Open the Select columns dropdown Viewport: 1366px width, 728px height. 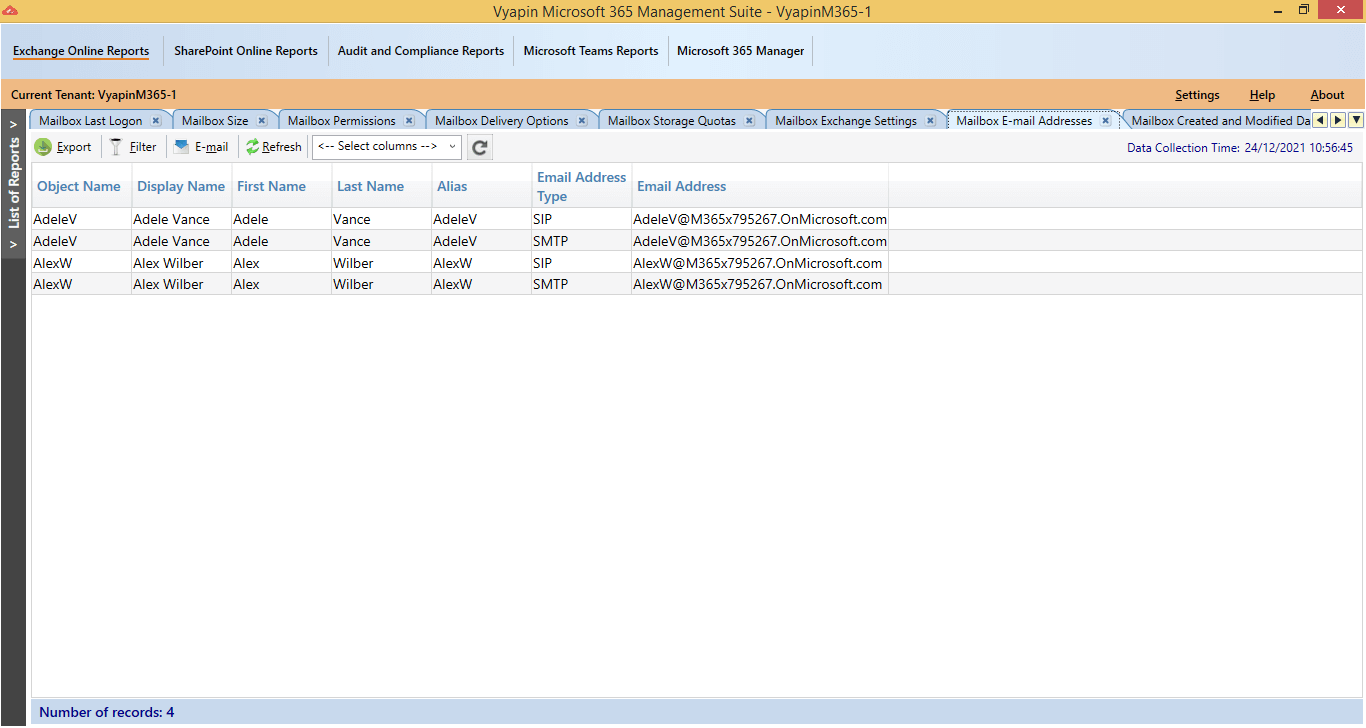pos(387,147)
